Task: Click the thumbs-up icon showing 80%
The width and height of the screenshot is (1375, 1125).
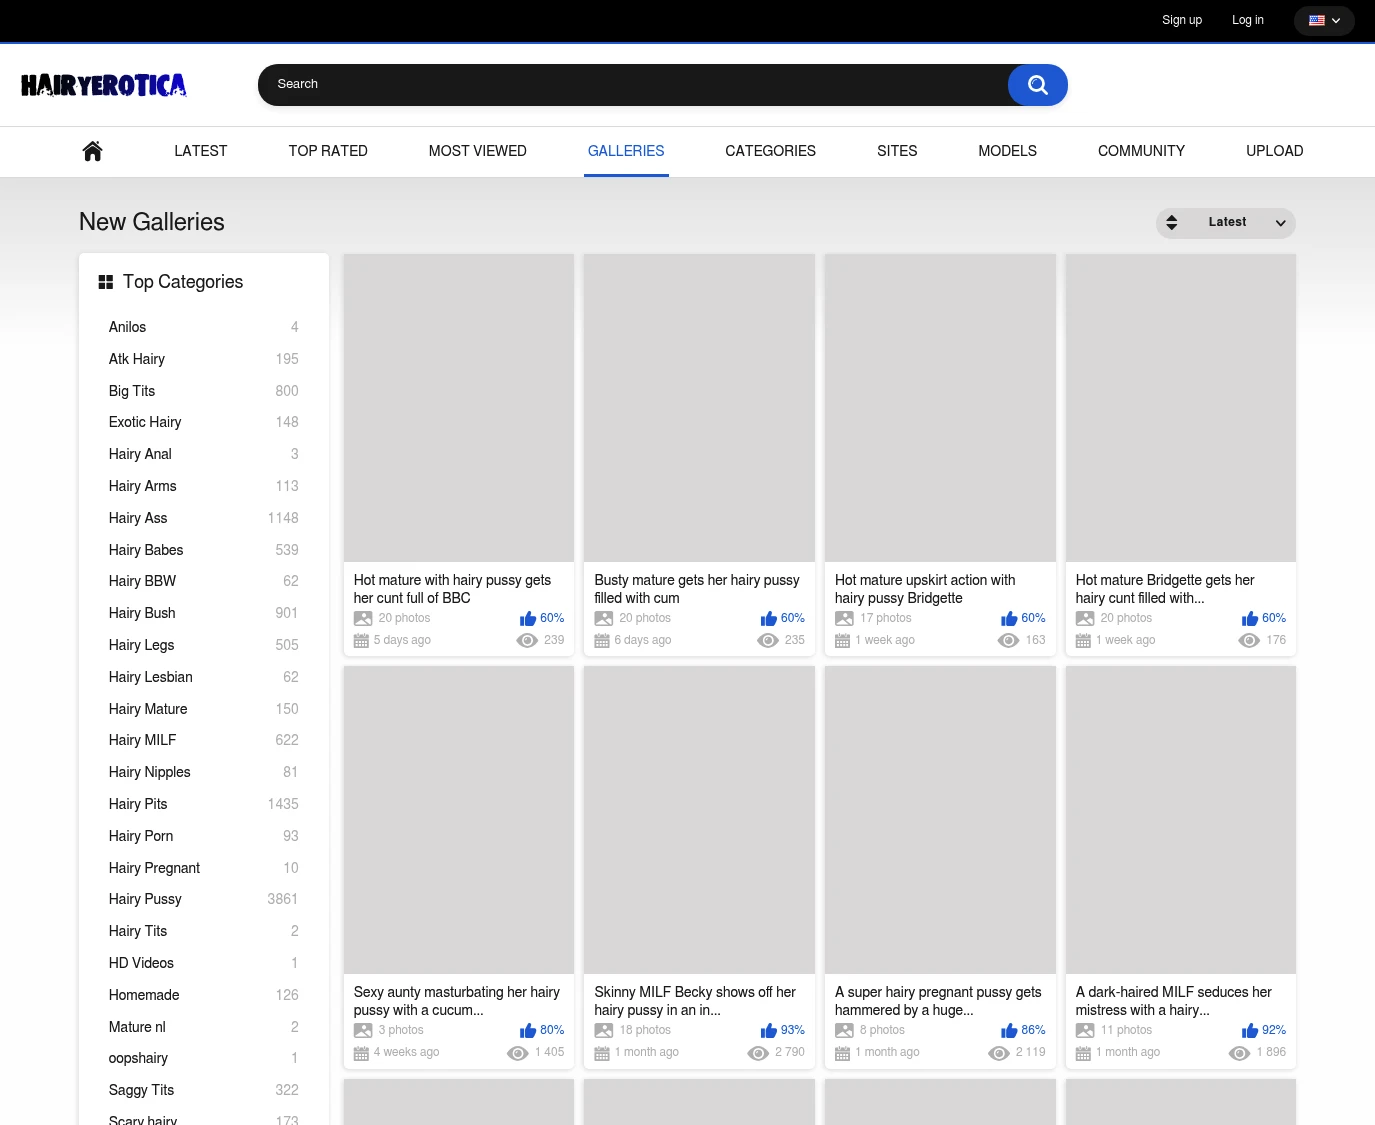Action: tap(528, 1031)
